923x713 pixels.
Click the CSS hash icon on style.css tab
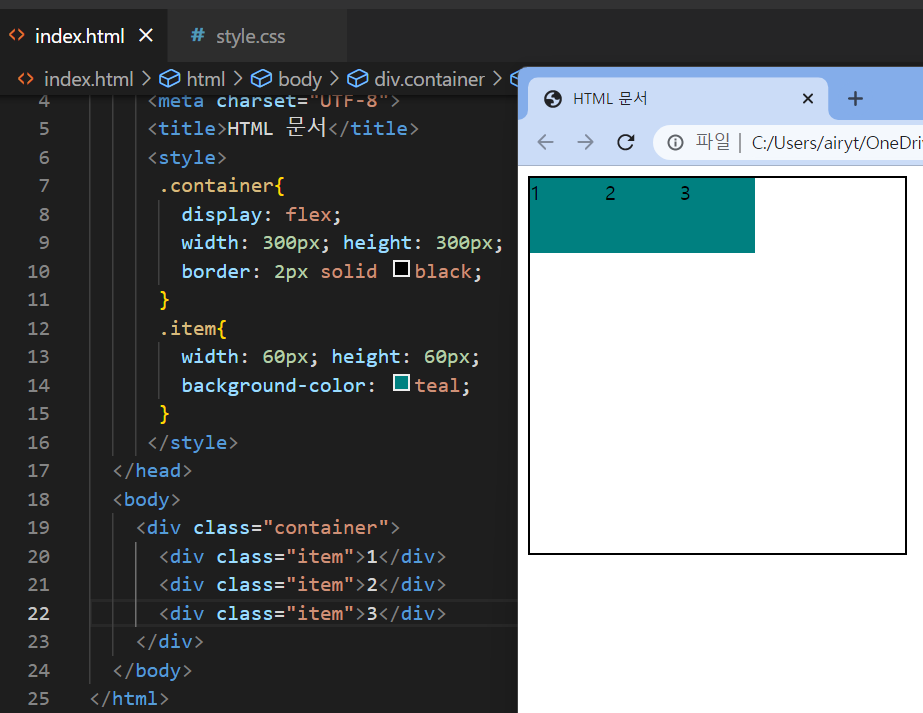pos(198,35)
